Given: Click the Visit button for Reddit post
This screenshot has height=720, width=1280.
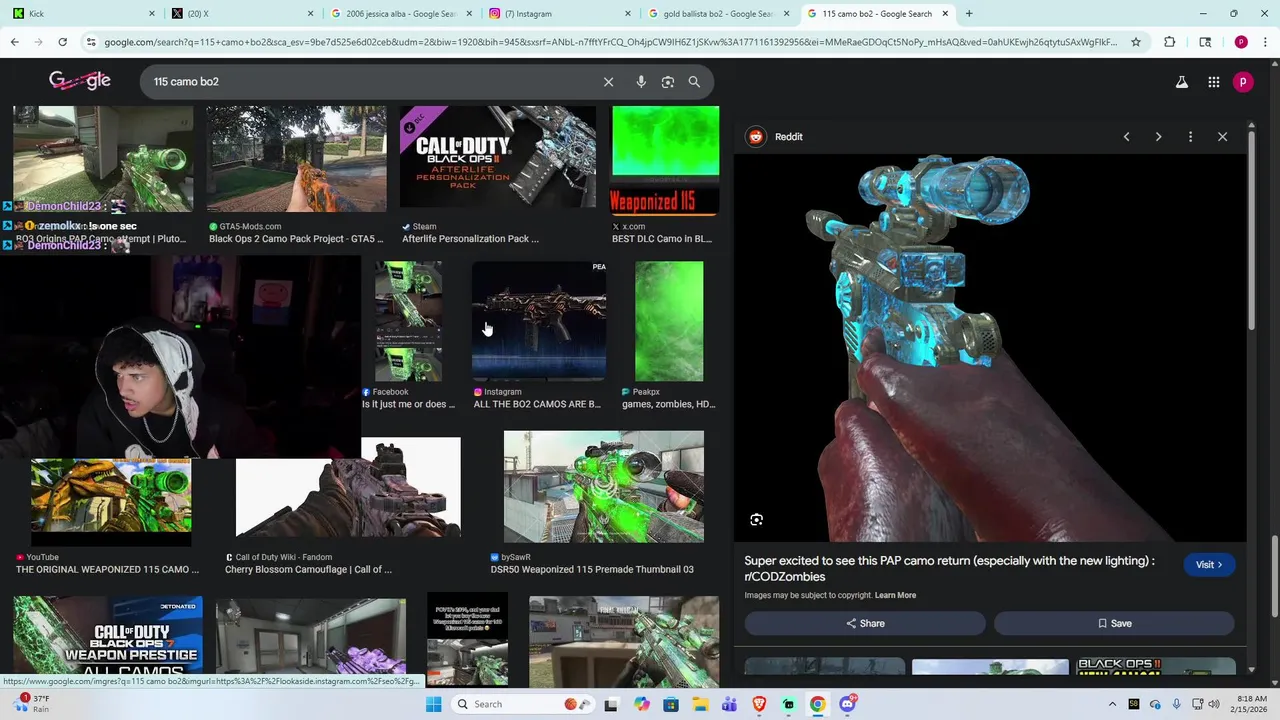Looking at the screenshot, I should point(1209,565).
